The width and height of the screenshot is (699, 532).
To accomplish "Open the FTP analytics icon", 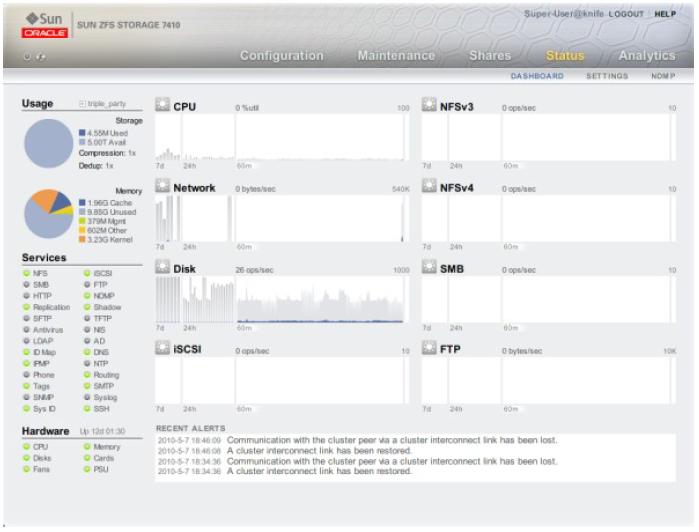I will click(429, 348).
